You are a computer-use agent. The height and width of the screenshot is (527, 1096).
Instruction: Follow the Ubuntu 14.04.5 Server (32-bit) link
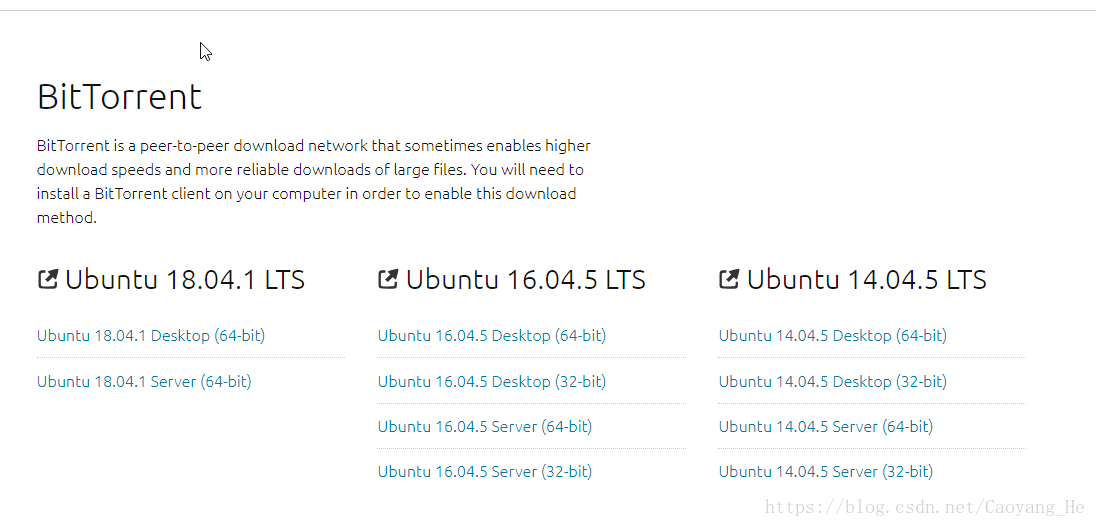click(825, 472)
